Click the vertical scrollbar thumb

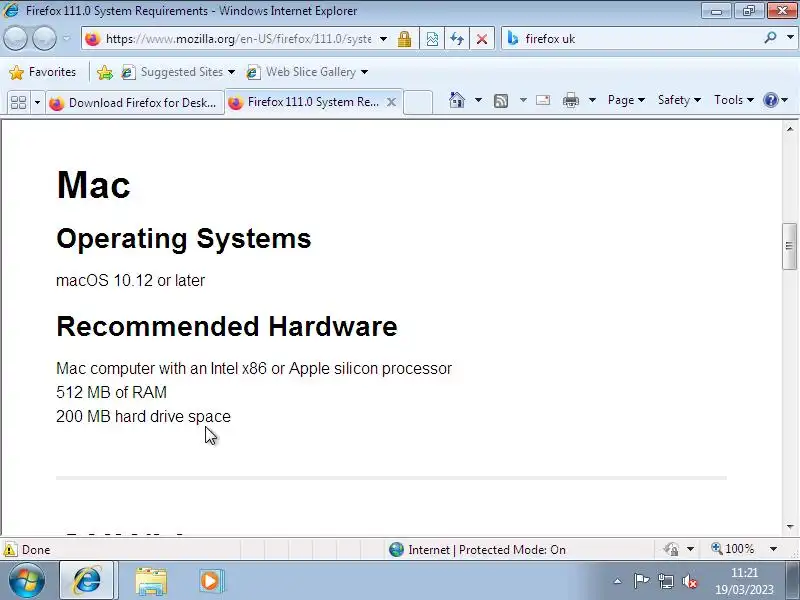pos(790,246)
